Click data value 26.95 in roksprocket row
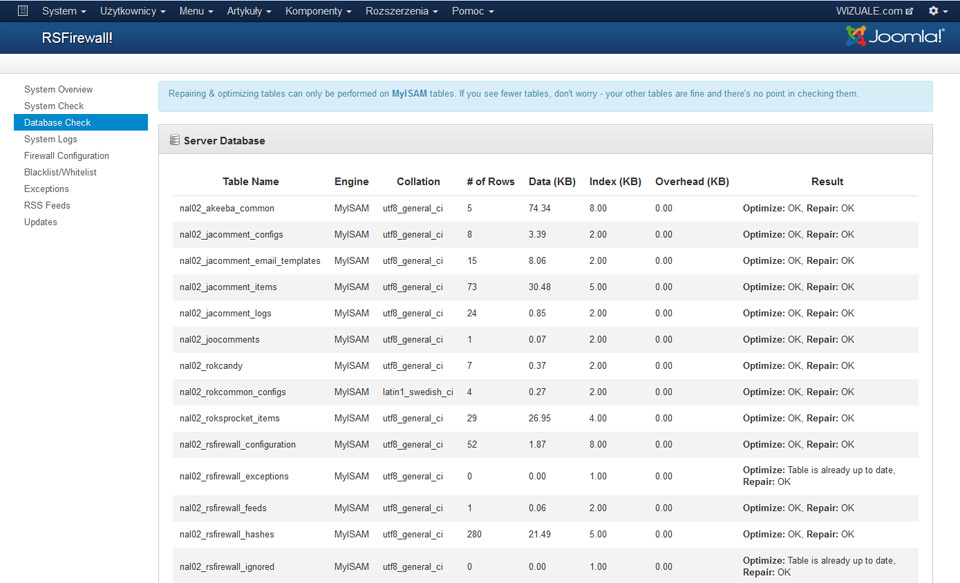 [x=539, y=419]
